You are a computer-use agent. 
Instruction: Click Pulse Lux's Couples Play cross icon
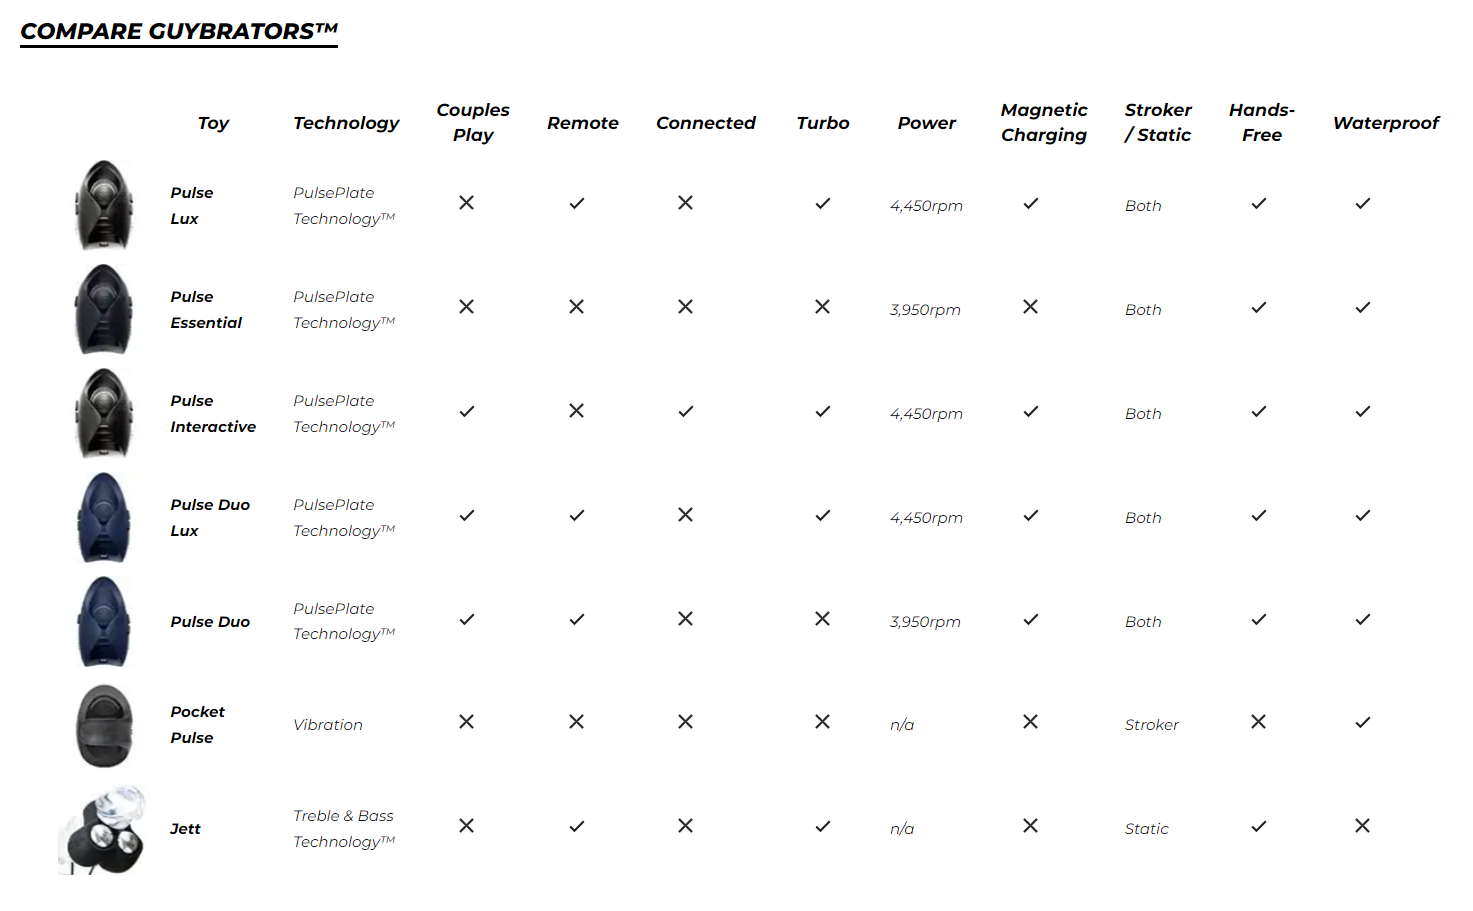click(466, 203)
